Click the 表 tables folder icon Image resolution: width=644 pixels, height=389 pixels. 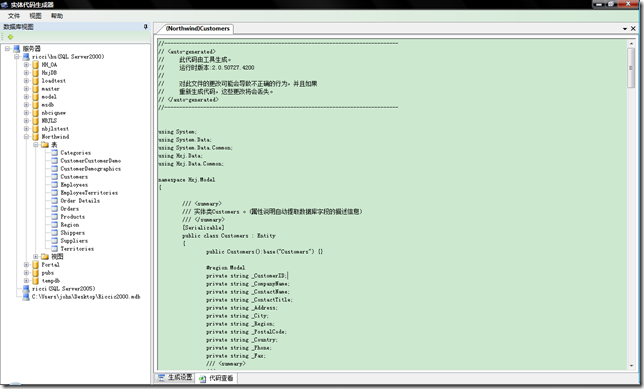(45, 145)
